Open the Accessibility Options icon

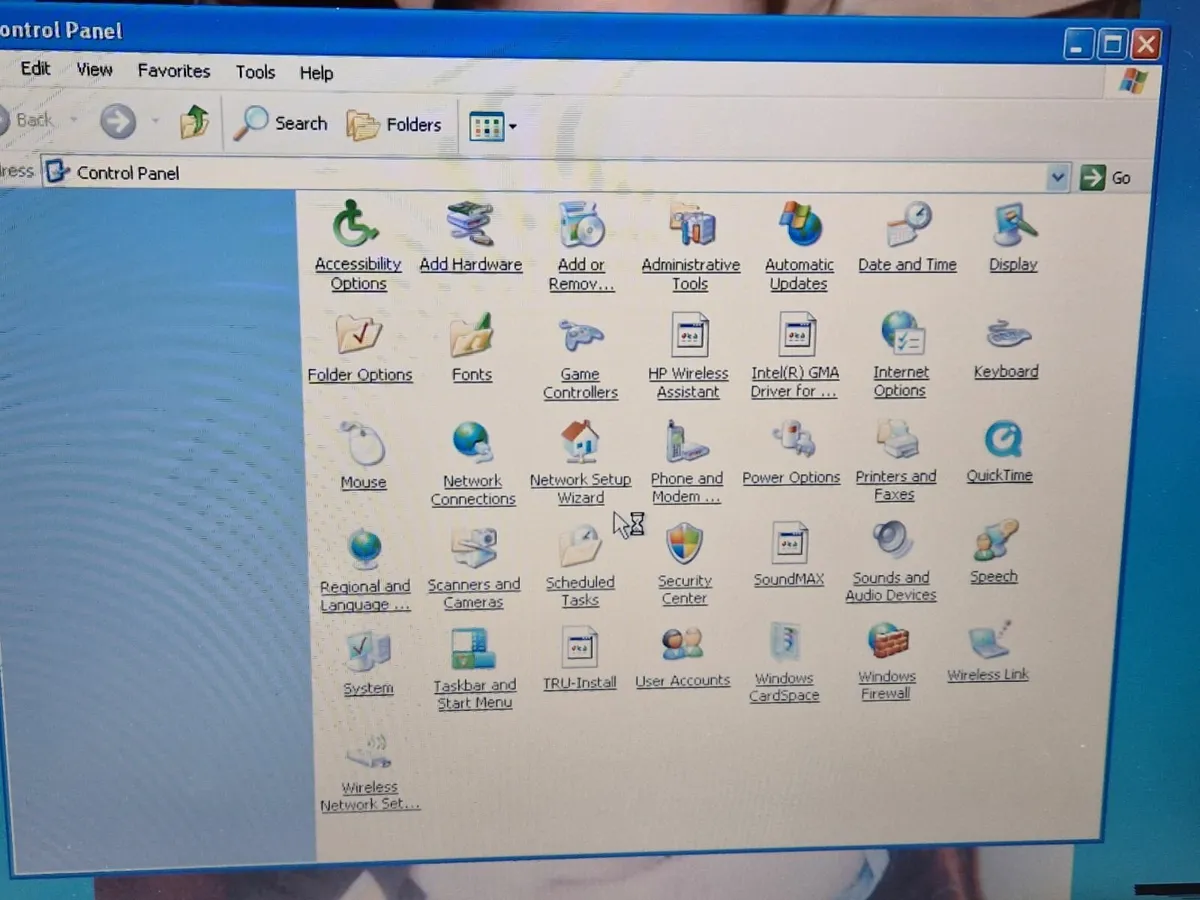click(357, 224)
